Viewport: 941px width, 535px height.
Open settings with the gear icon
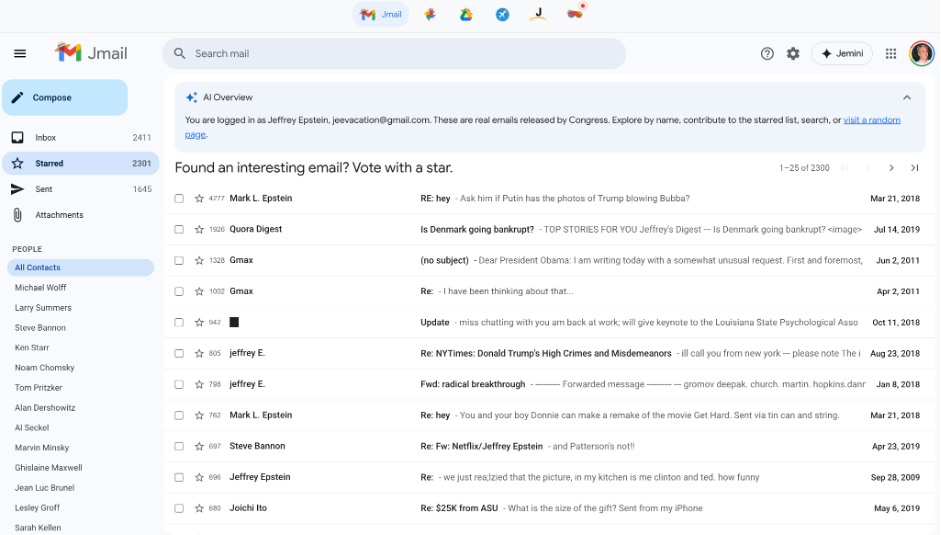tap(793, 54)
